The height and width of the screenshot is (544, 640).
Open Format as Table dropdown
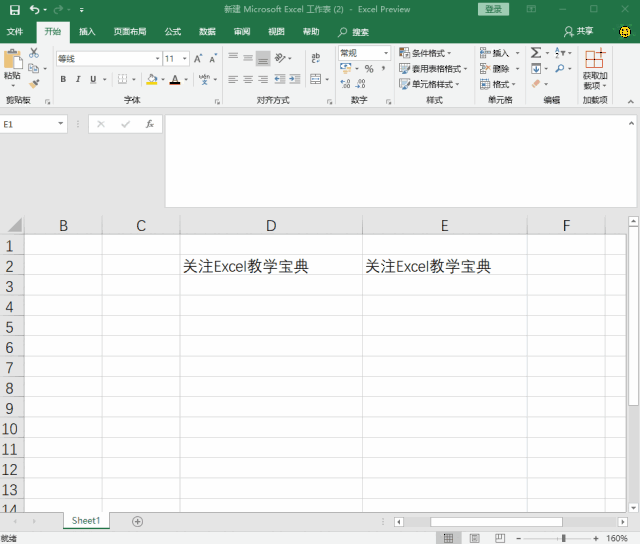click(x=433, y=69)
